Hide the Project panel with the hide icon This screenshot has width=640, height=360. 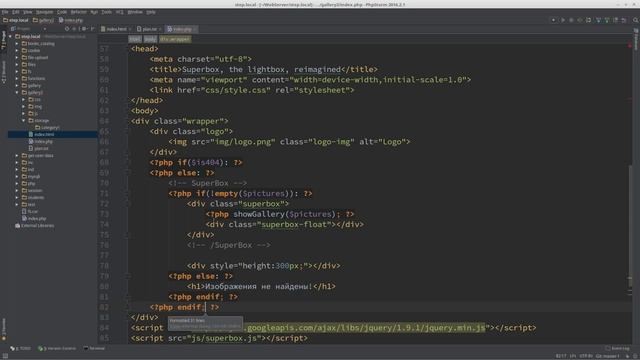[93, 29]
